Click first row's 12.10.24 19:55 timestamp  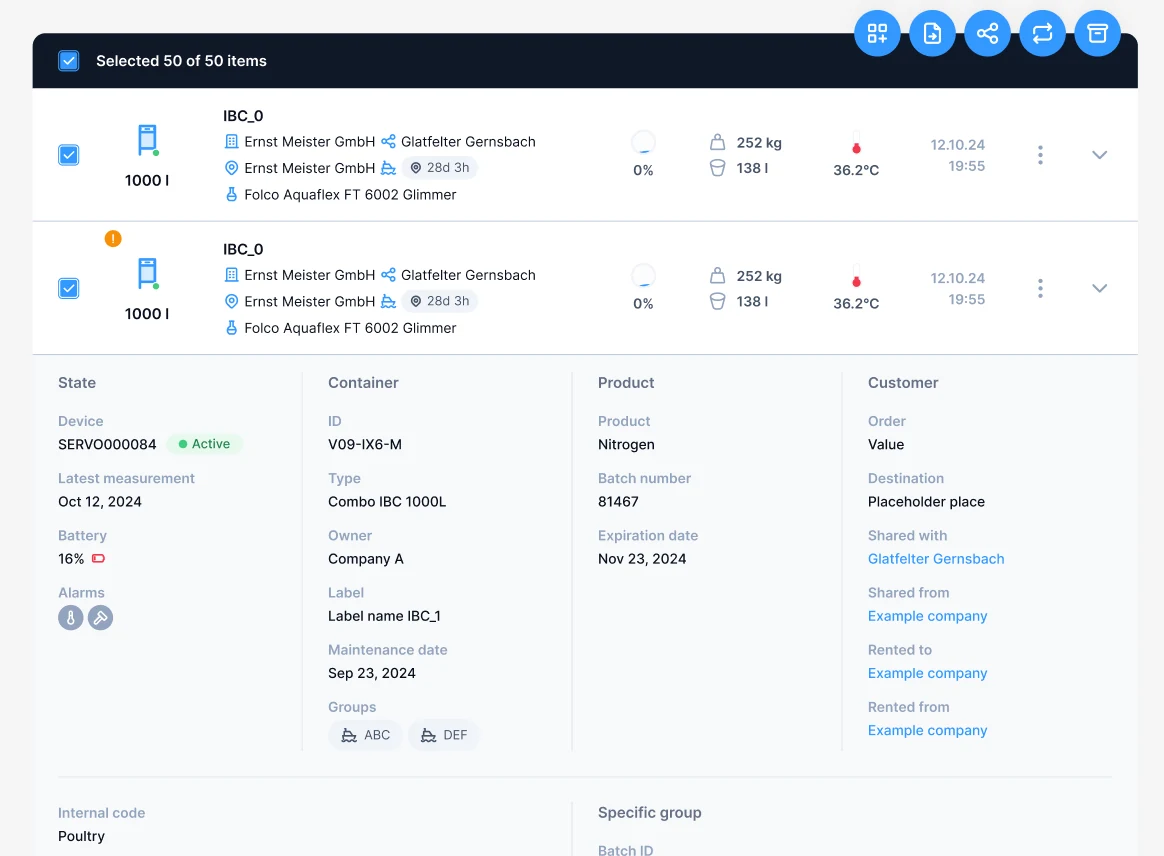(x=958, y=155)
